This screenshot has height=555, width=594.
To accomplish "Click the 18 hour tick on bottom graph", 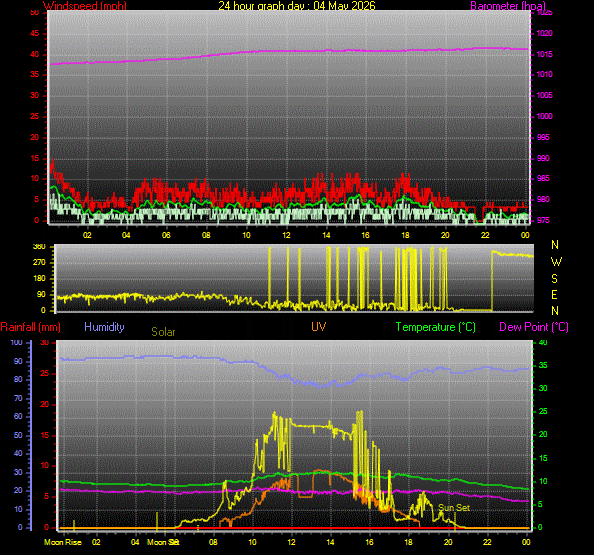I will (x=408, y=542).
